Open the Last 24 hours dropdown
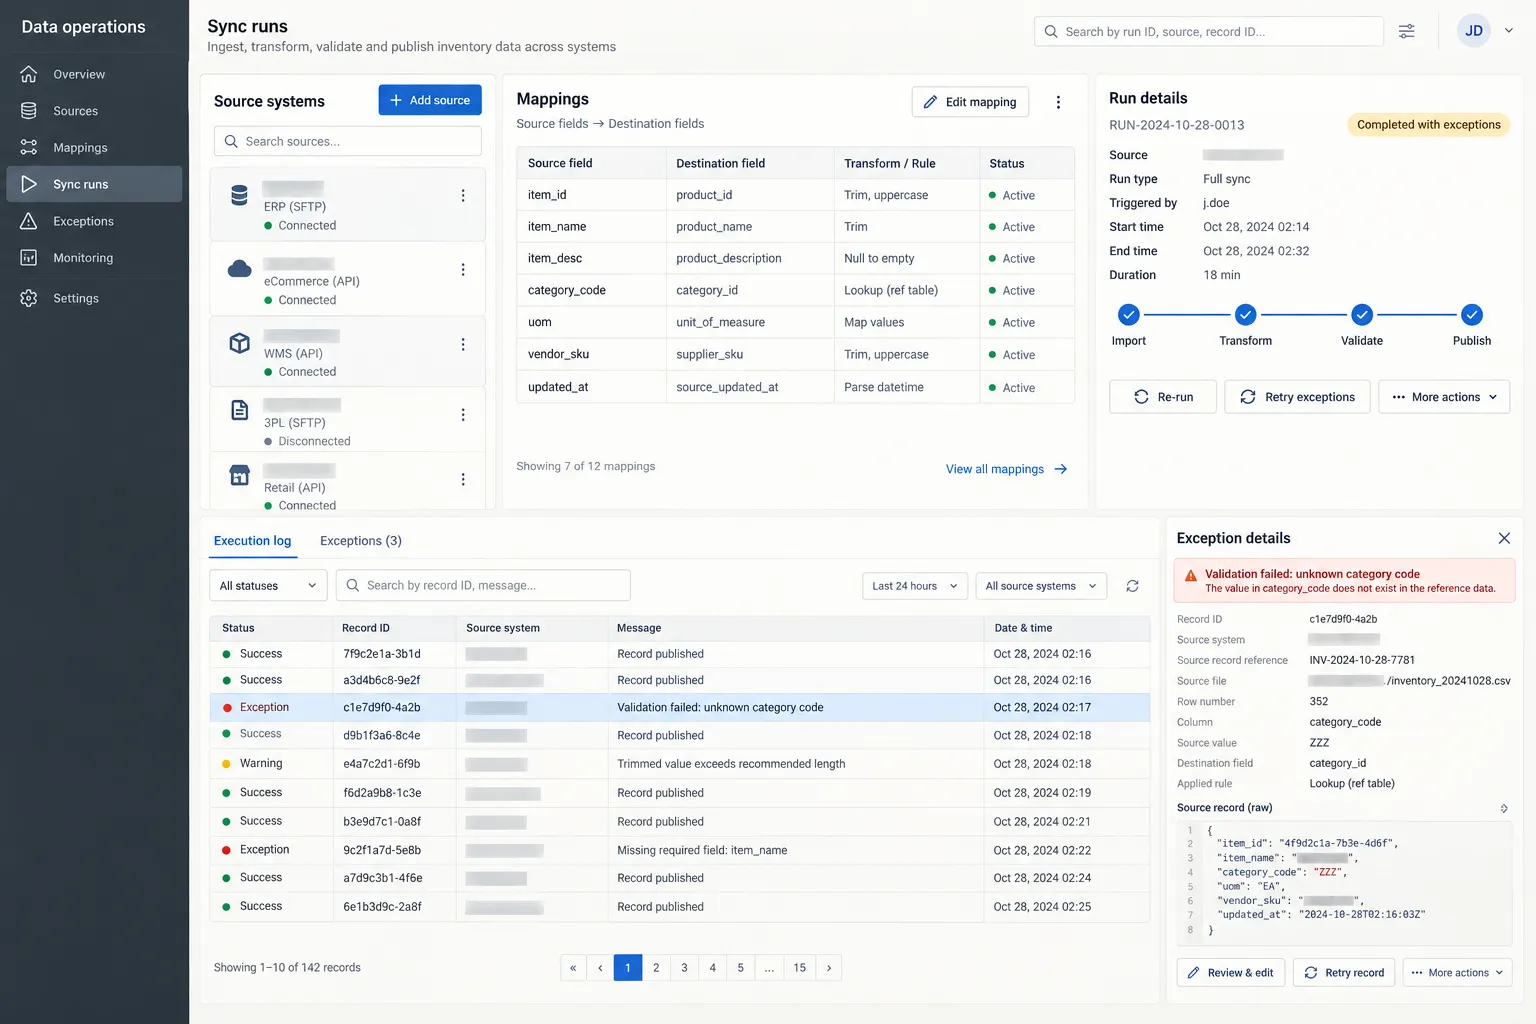This screenshot has height=1024, width=1536. [x=915, y=586]
